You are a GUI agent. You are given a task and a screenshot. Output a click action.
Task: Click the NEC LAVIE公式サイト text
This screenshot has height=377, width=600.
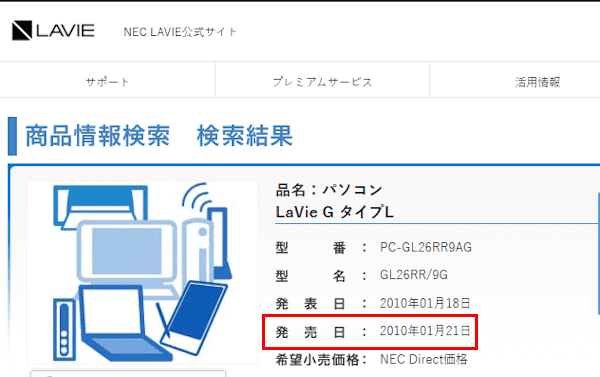tap(180, 32)
